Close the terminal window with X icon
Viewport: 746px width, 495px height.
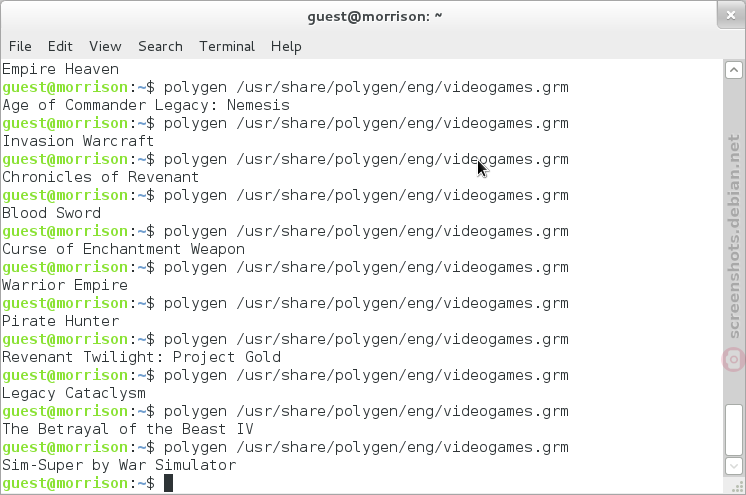coord(731,15)
